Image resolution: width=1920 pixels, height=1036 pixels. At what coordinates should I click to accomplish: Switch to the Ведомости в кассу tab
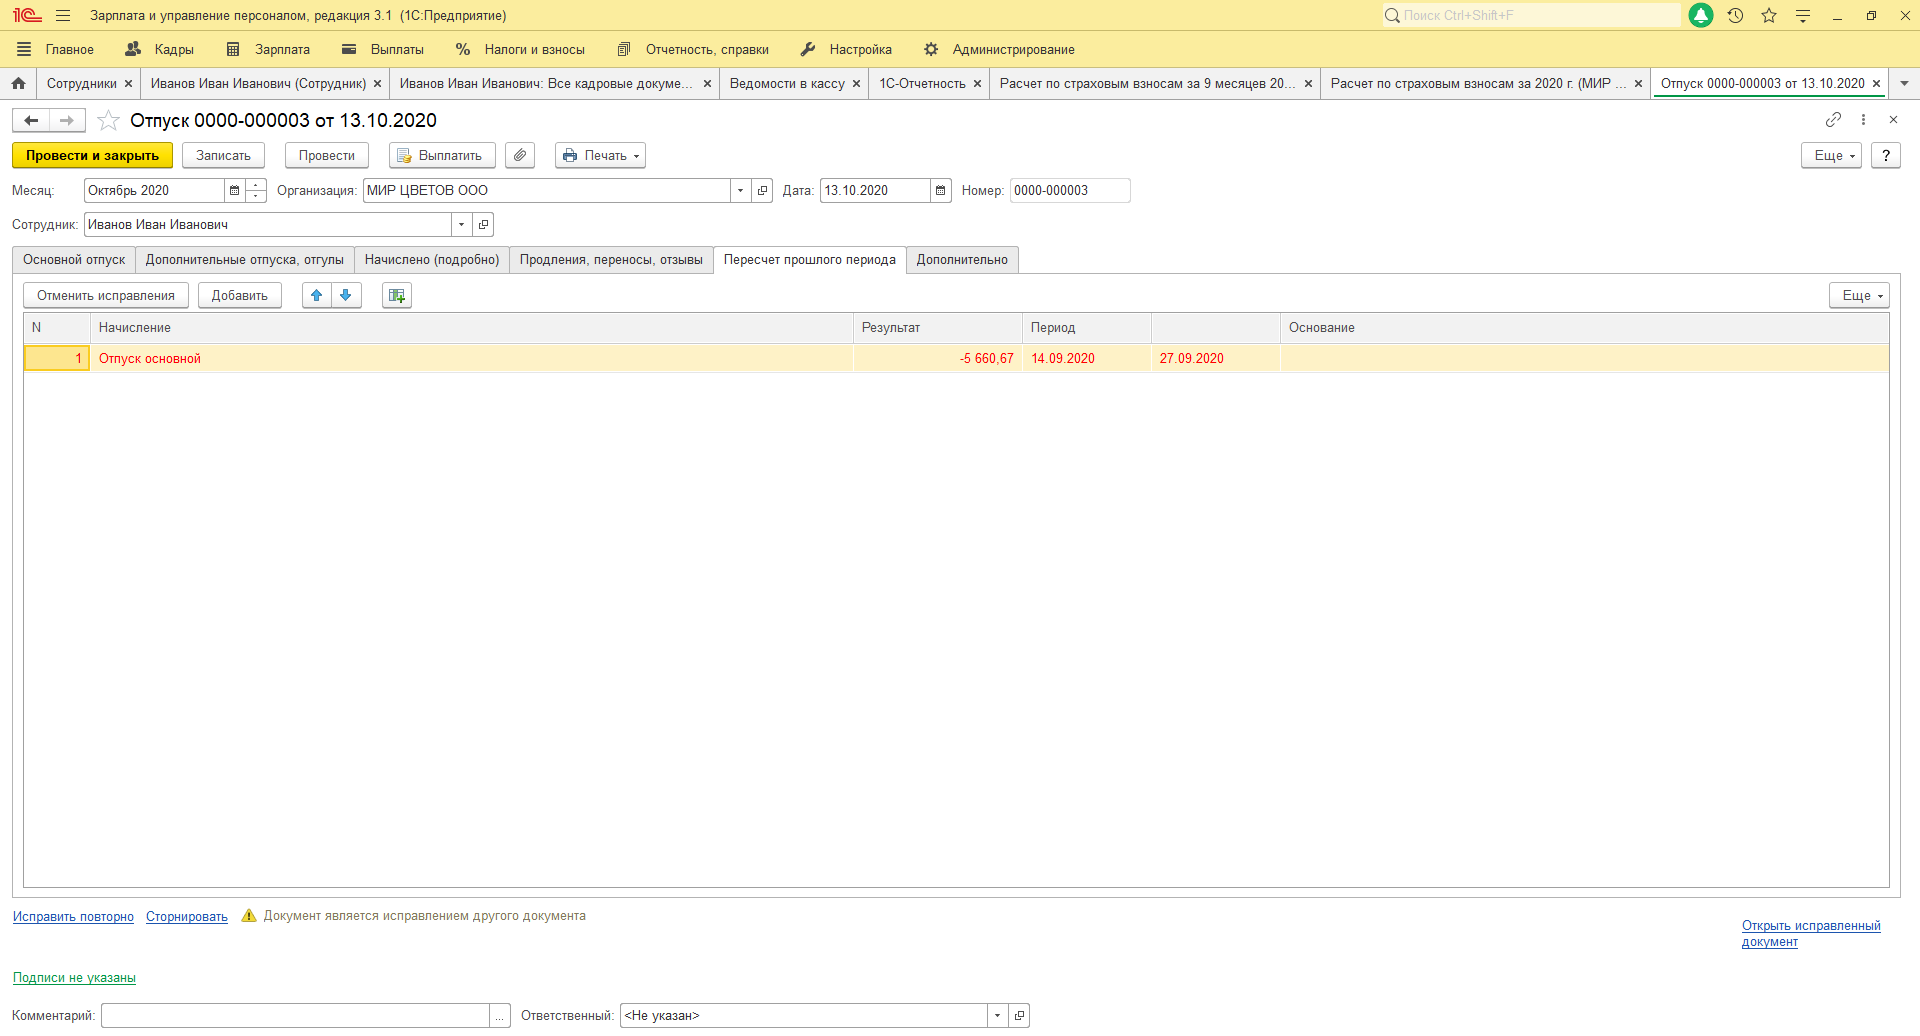787,83
